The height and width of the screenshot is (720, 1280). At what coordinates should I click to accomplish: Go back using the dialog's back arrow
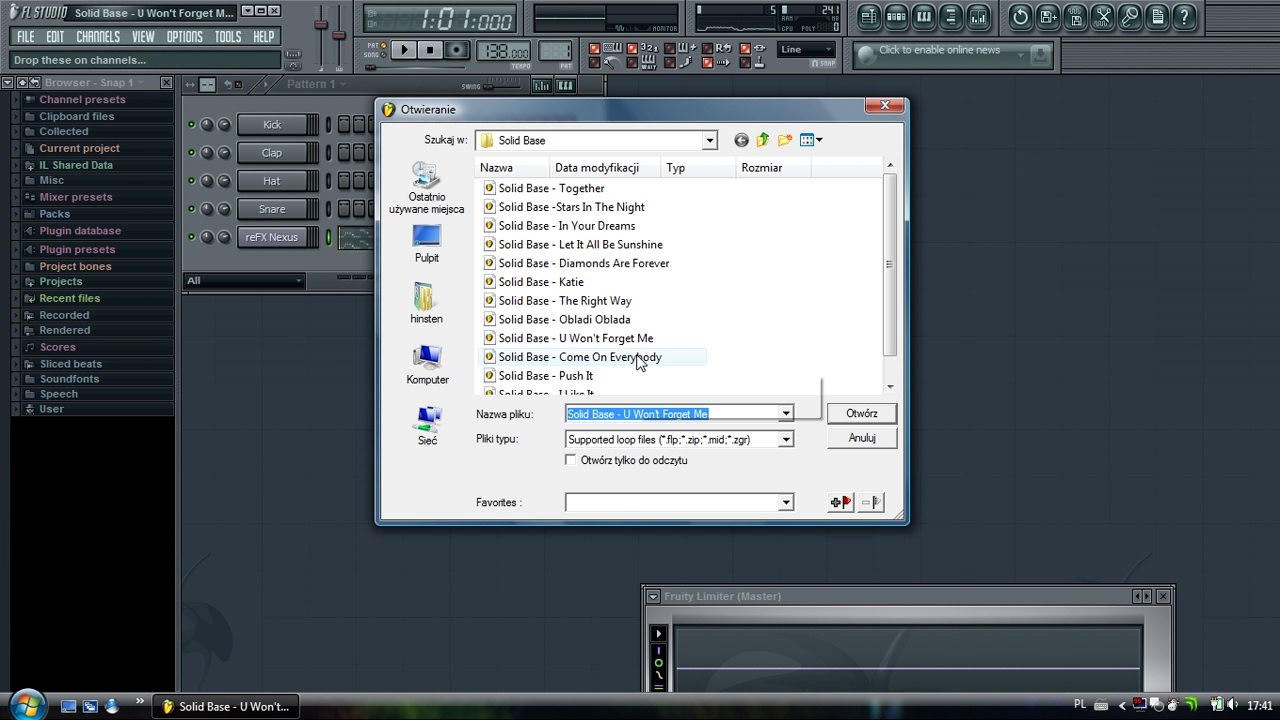click(741, 140)
